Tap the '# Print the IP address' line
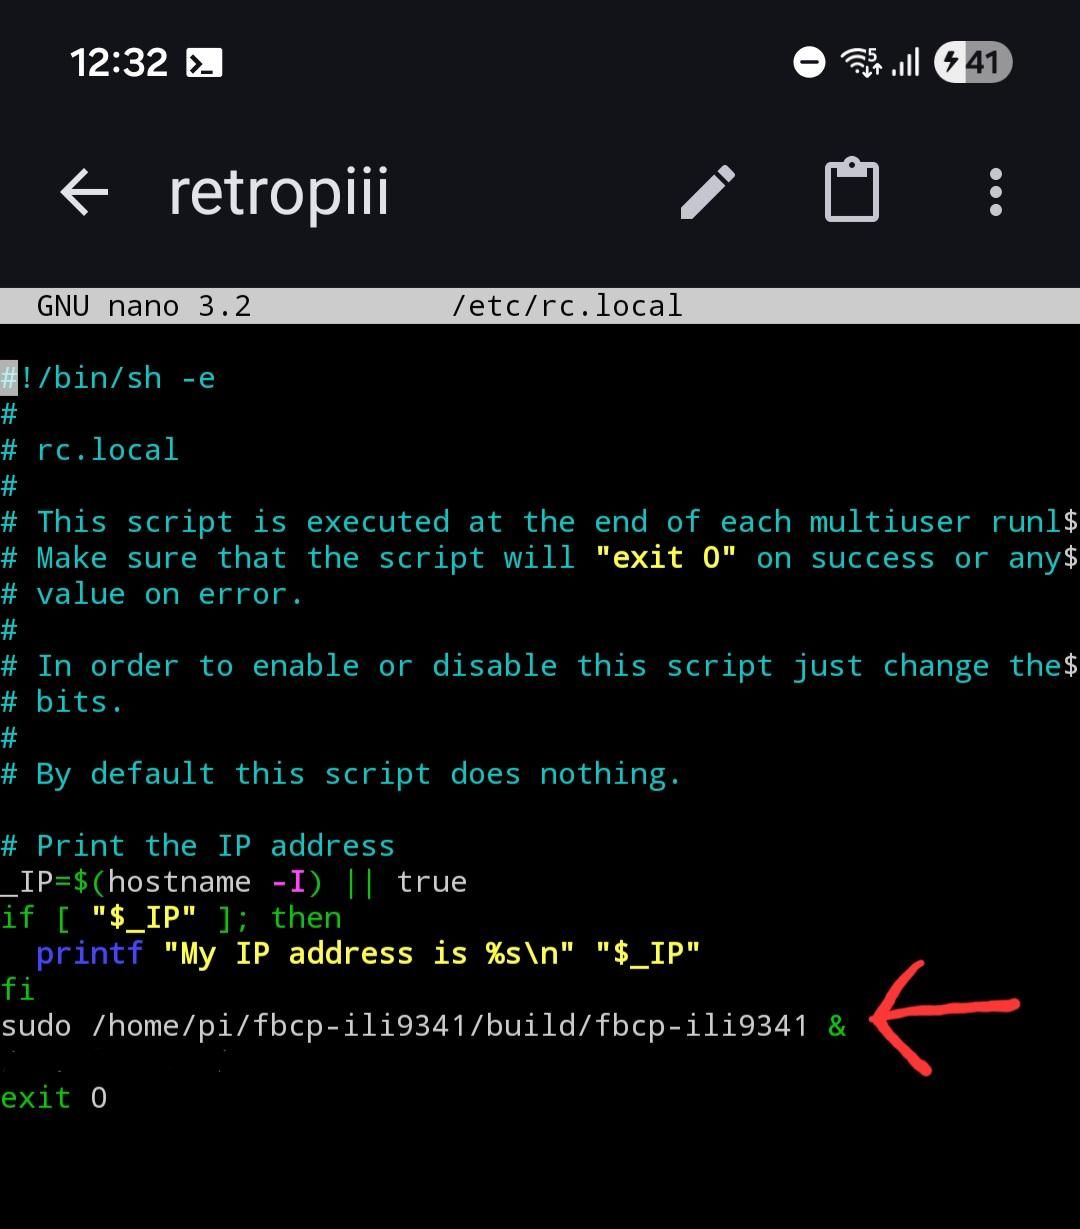 pyautogui.click(x=198, y=846)
